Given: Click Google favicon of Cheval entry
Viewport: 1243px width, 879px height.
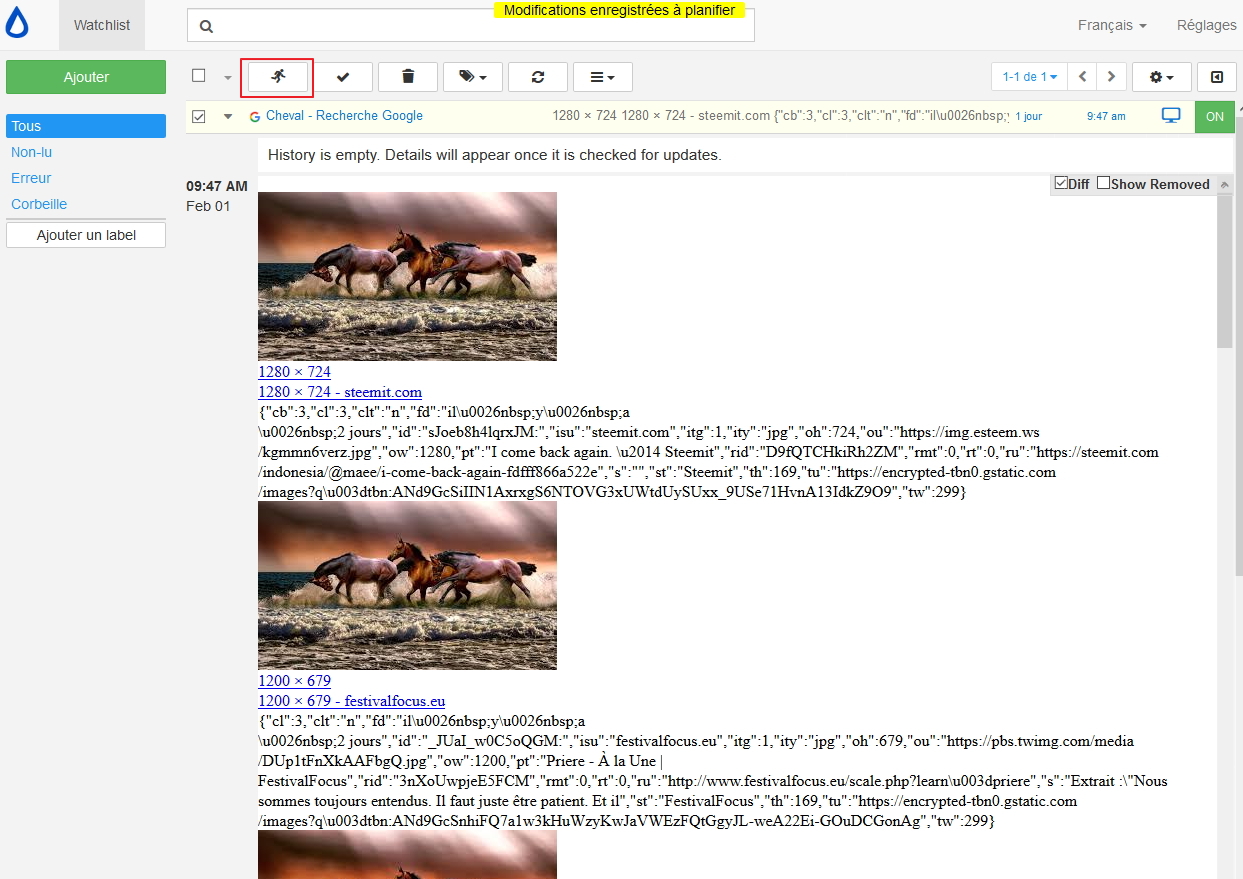Looking at the screenshot, I should pos(255,117).
